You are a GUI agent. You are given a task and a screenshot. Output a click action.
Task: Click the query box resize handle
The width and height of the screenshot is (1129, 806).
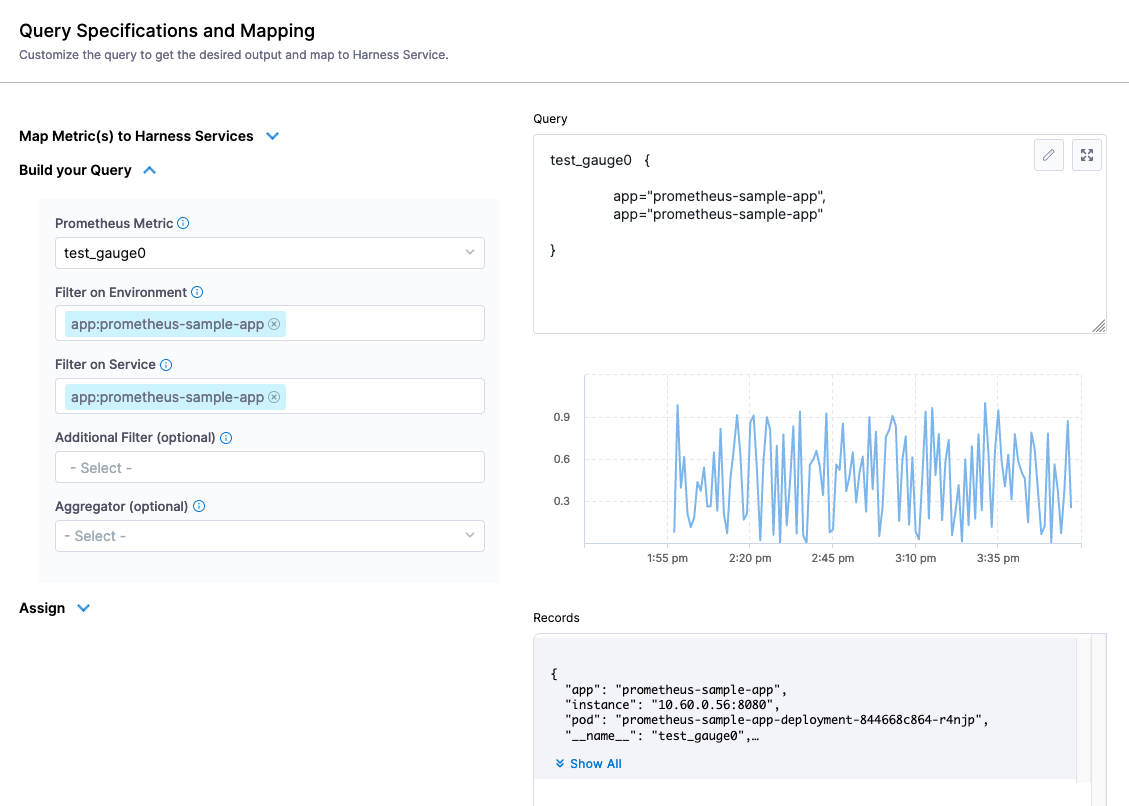[x=1099, y=326]
